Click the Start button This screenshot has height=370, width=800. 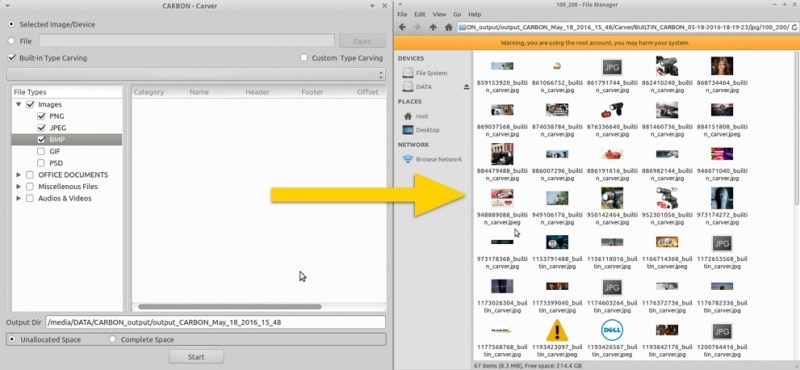(196, 357)
